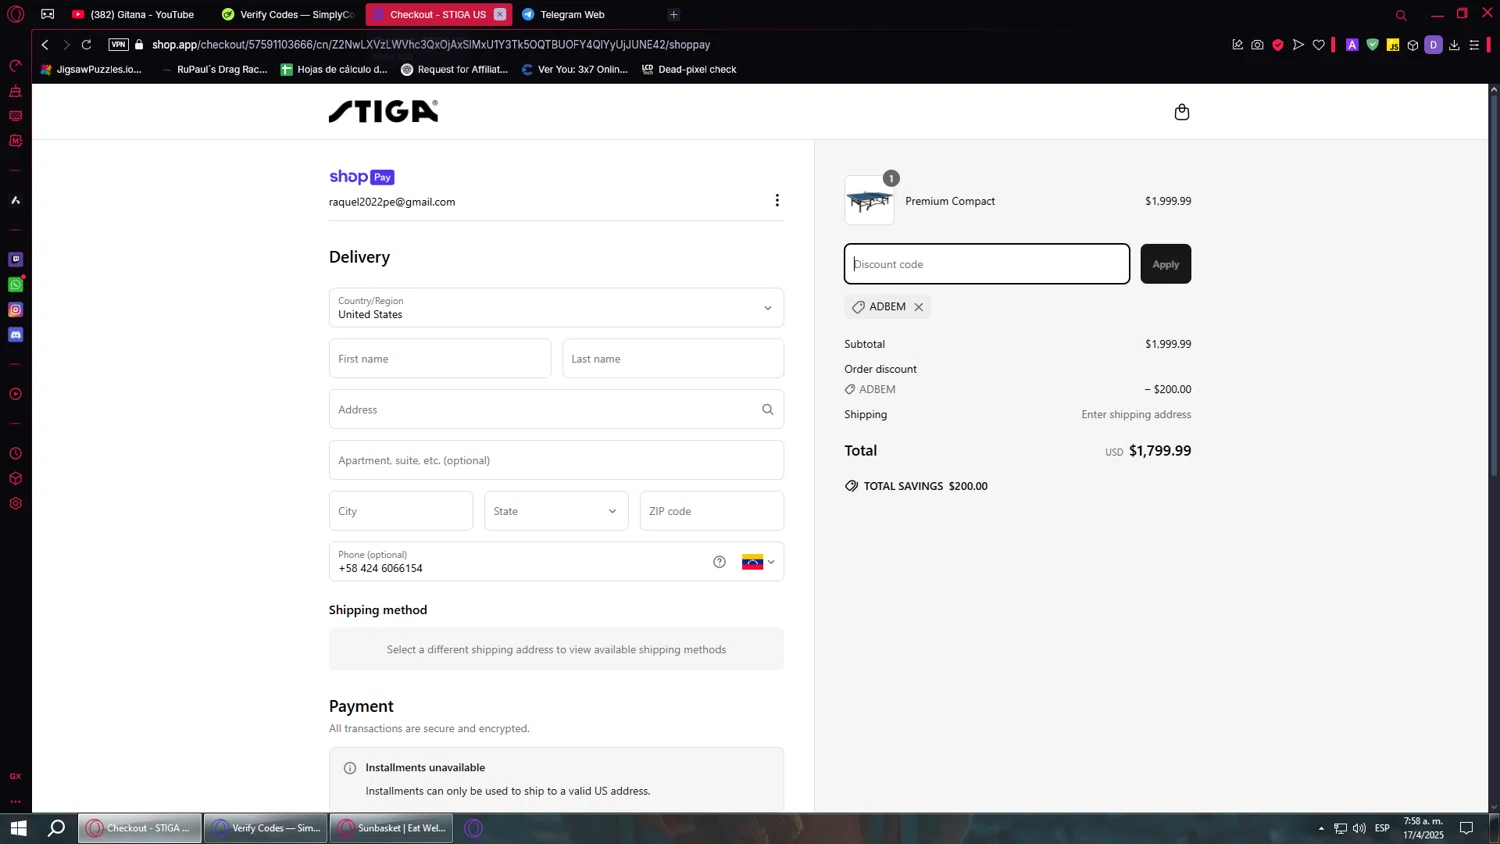Click the Apply discount button

1165,264
